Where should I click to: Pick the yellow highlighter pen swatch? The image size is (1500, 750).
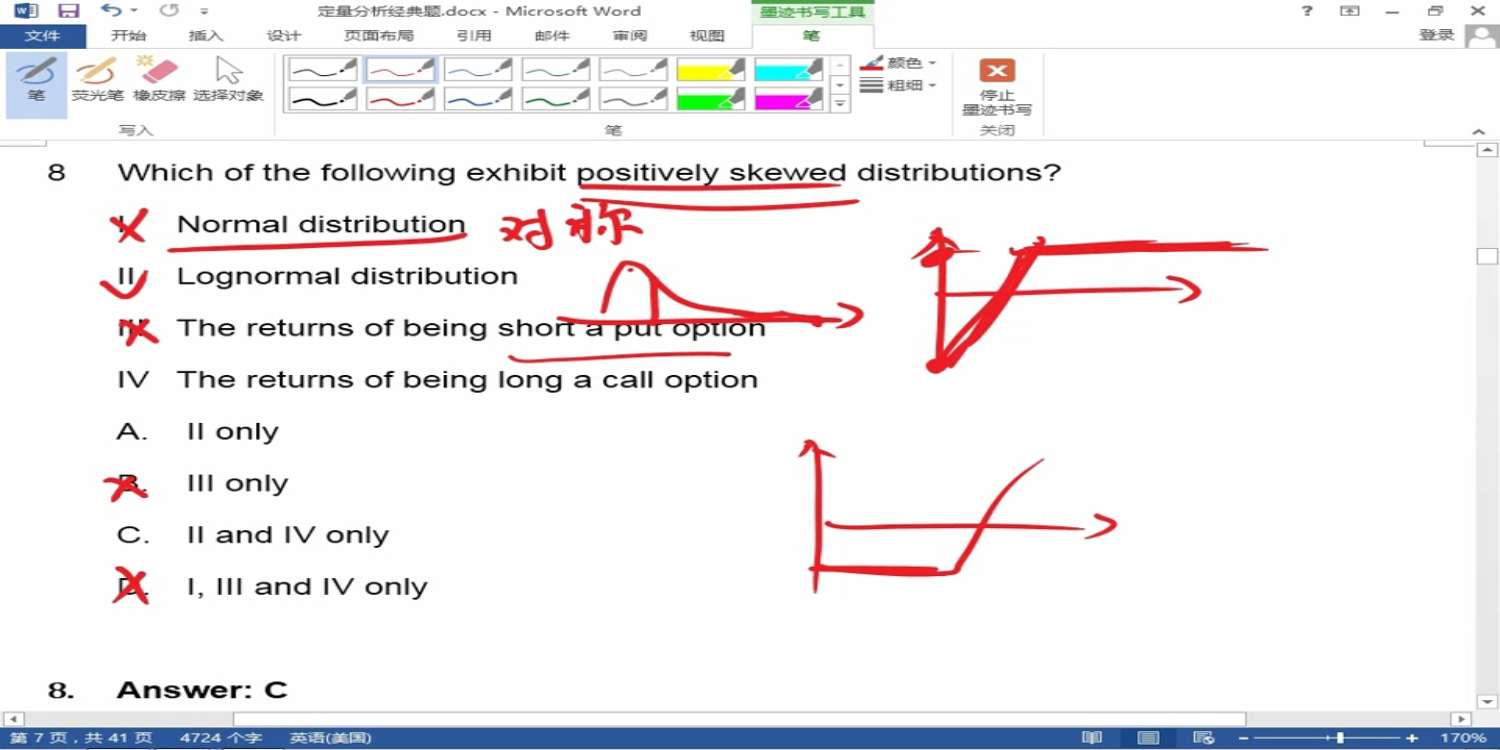click(x=710, y=69)
